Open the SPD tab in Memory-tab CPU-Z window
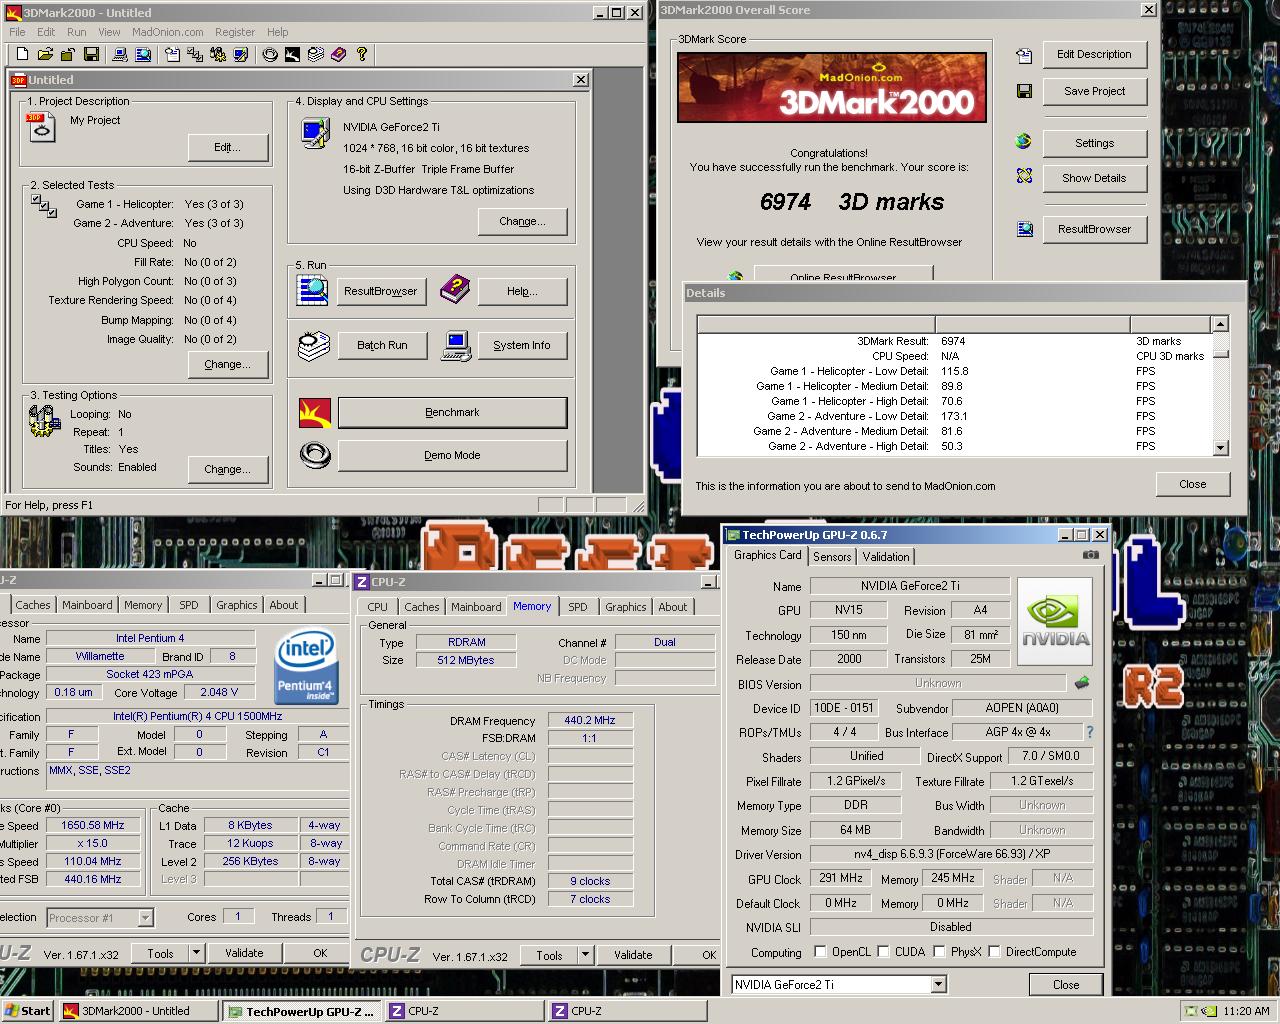Screen dimensions: 1280x1024 (x=578, y=607)
